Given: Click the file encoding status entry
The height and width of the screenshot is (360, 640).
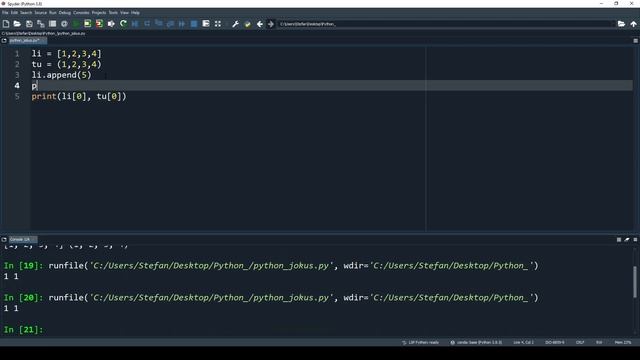Looking at the screenshot, I should tap(554, 342).
